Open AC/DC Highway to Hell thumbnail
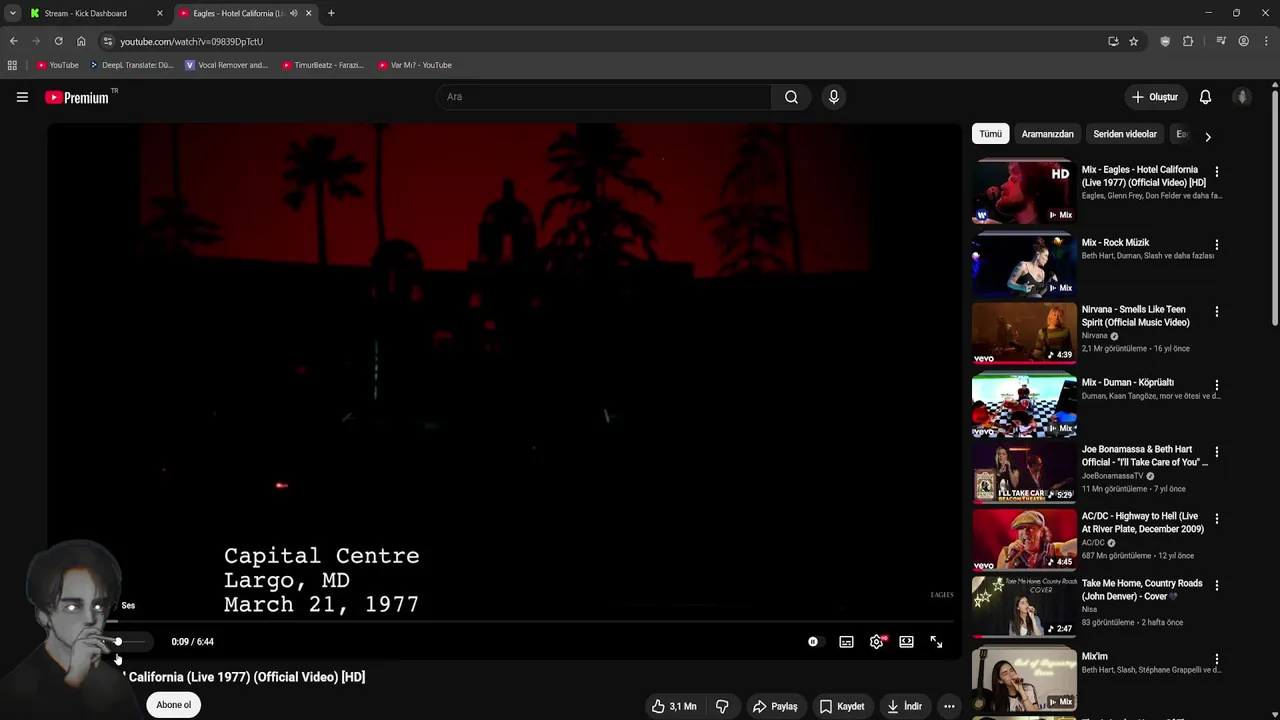 click(x=1024, y=540)
